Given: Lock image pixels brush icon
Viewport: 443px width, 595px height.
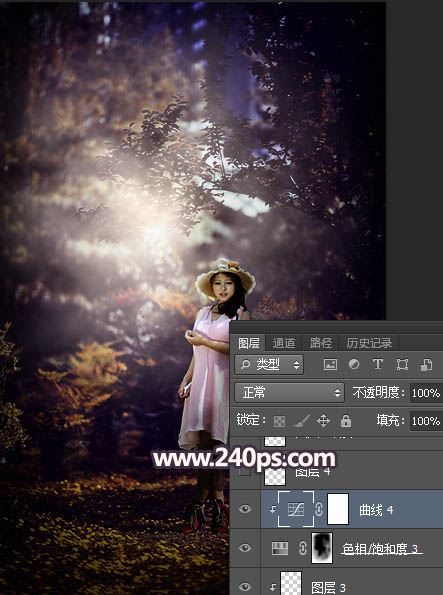Looking at the screenshot, I should (302, 421).
